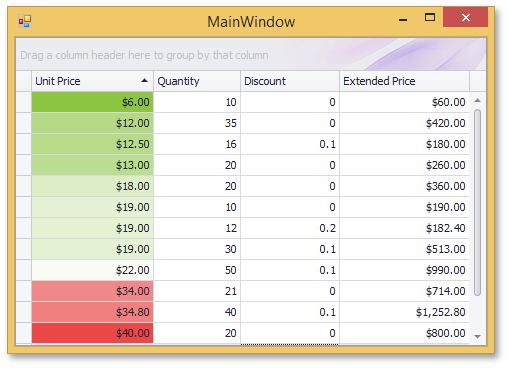Image resolution: width=508 pixels, height=368 pixels.
Task: Click the scrollbar up arrow
Action: tap(478, 100)
